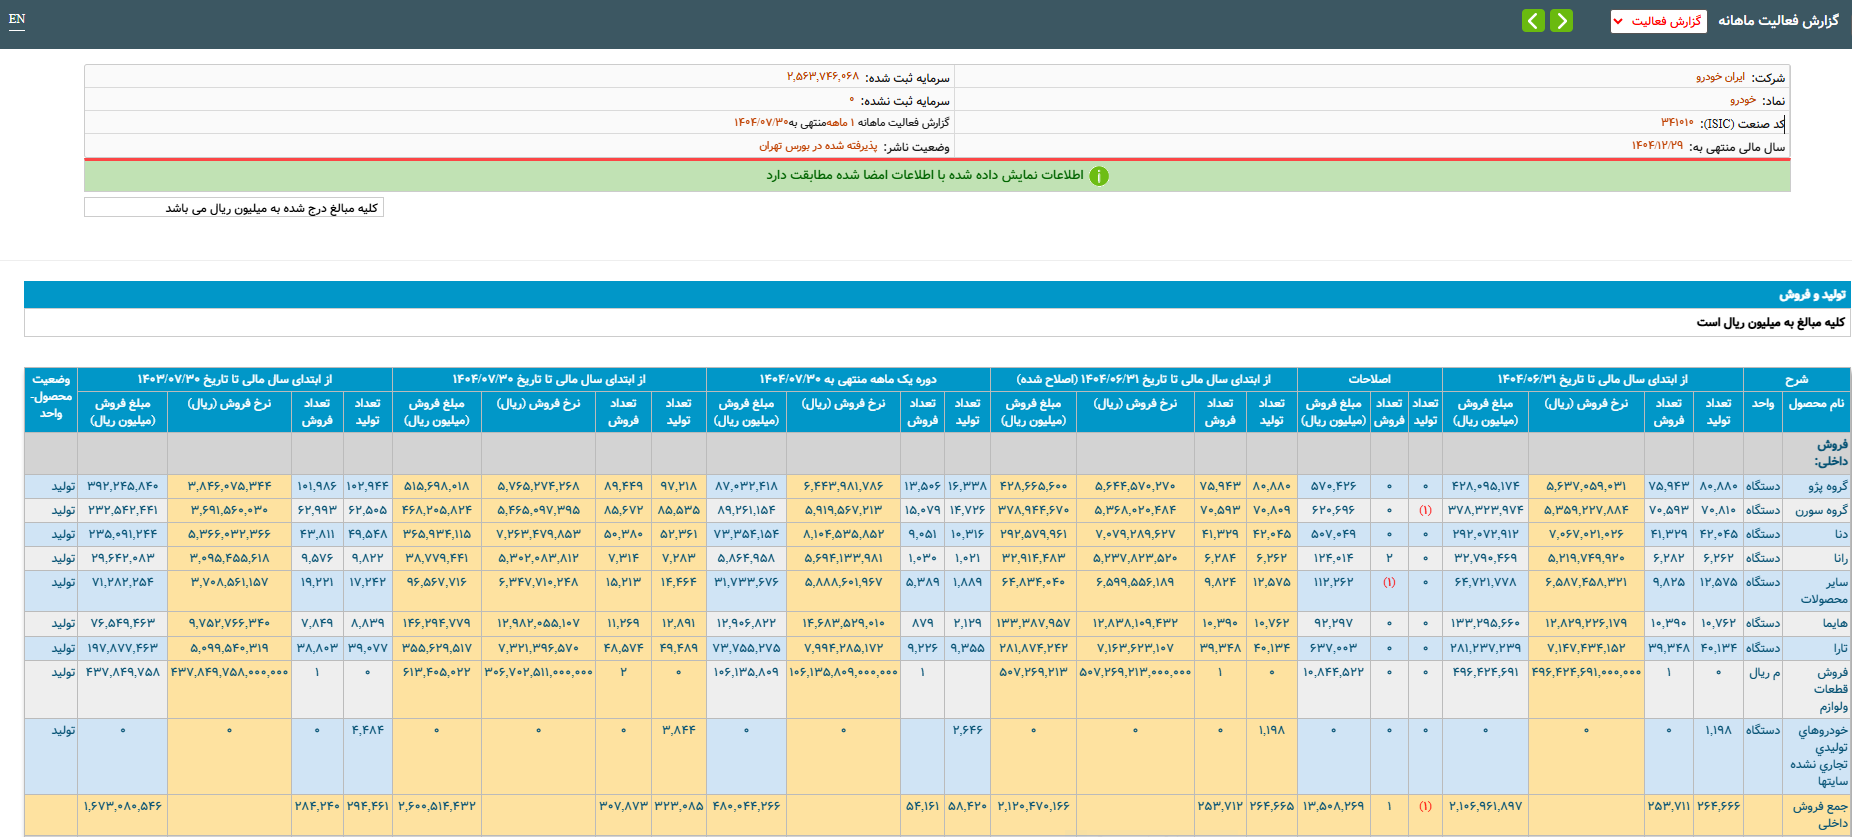Click the نام محصول column header
Image resolution: width=1852 pixels, height=837 pixels.
point(1816,403)
